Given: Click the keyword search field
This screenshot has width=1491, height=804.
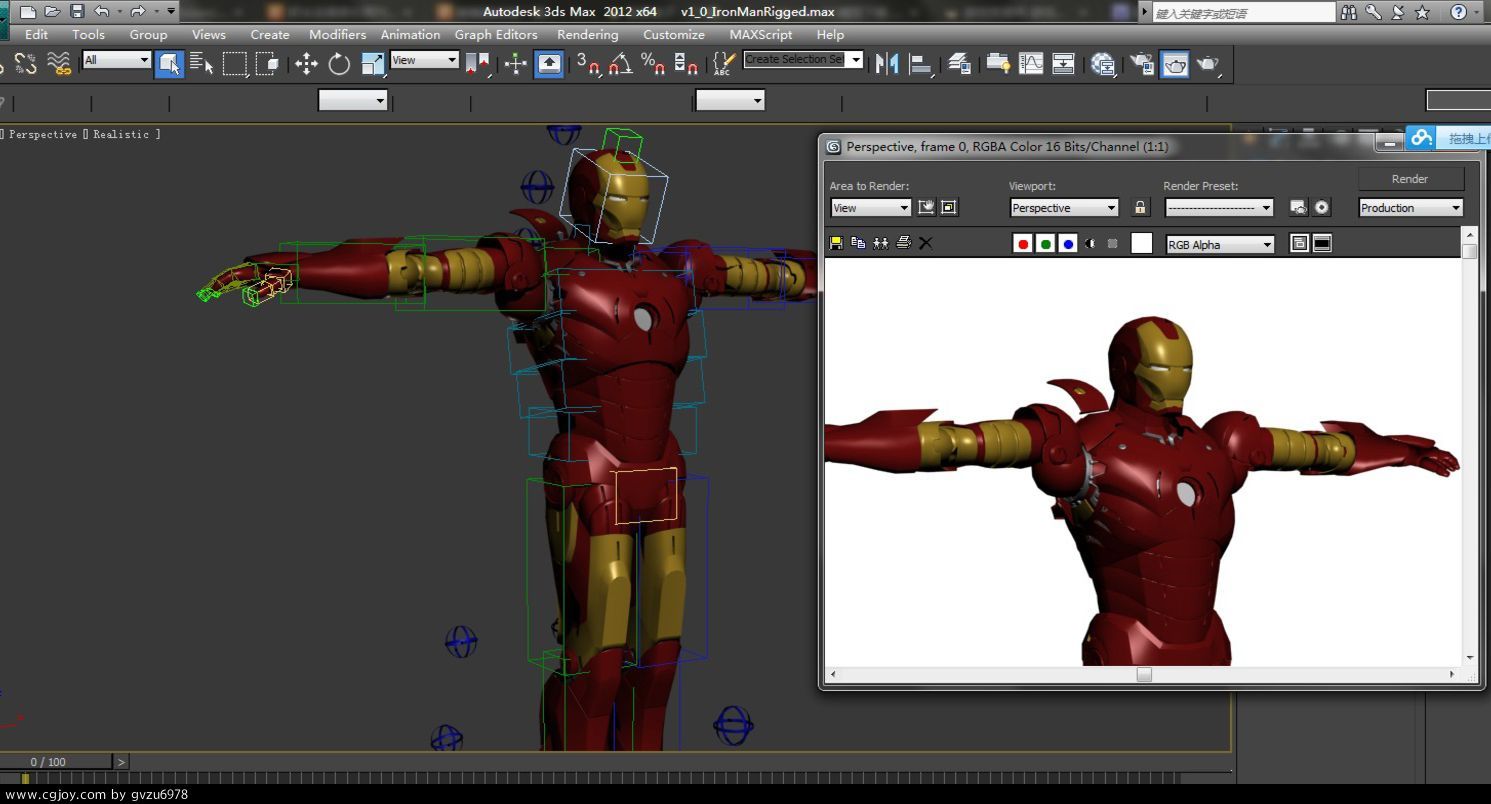Looking at the screenshot, I should [1244, 13].
